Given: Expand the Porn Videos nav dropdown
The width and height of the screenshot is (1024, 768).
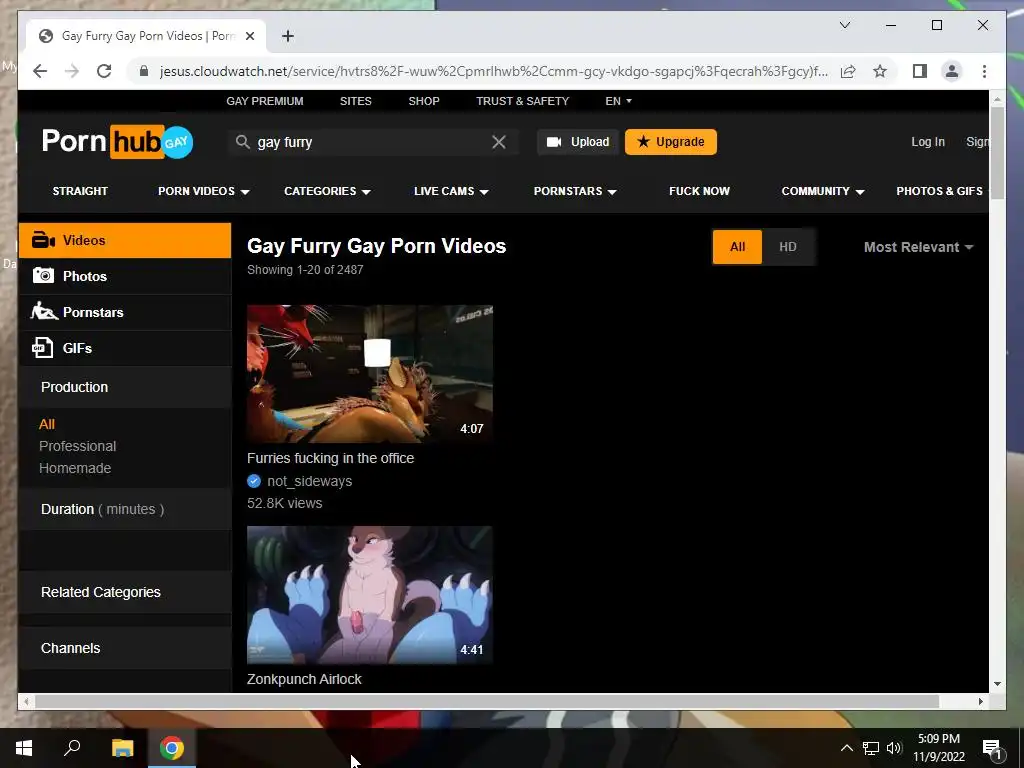Looking at the screenshot, I should tap(204, 191).
